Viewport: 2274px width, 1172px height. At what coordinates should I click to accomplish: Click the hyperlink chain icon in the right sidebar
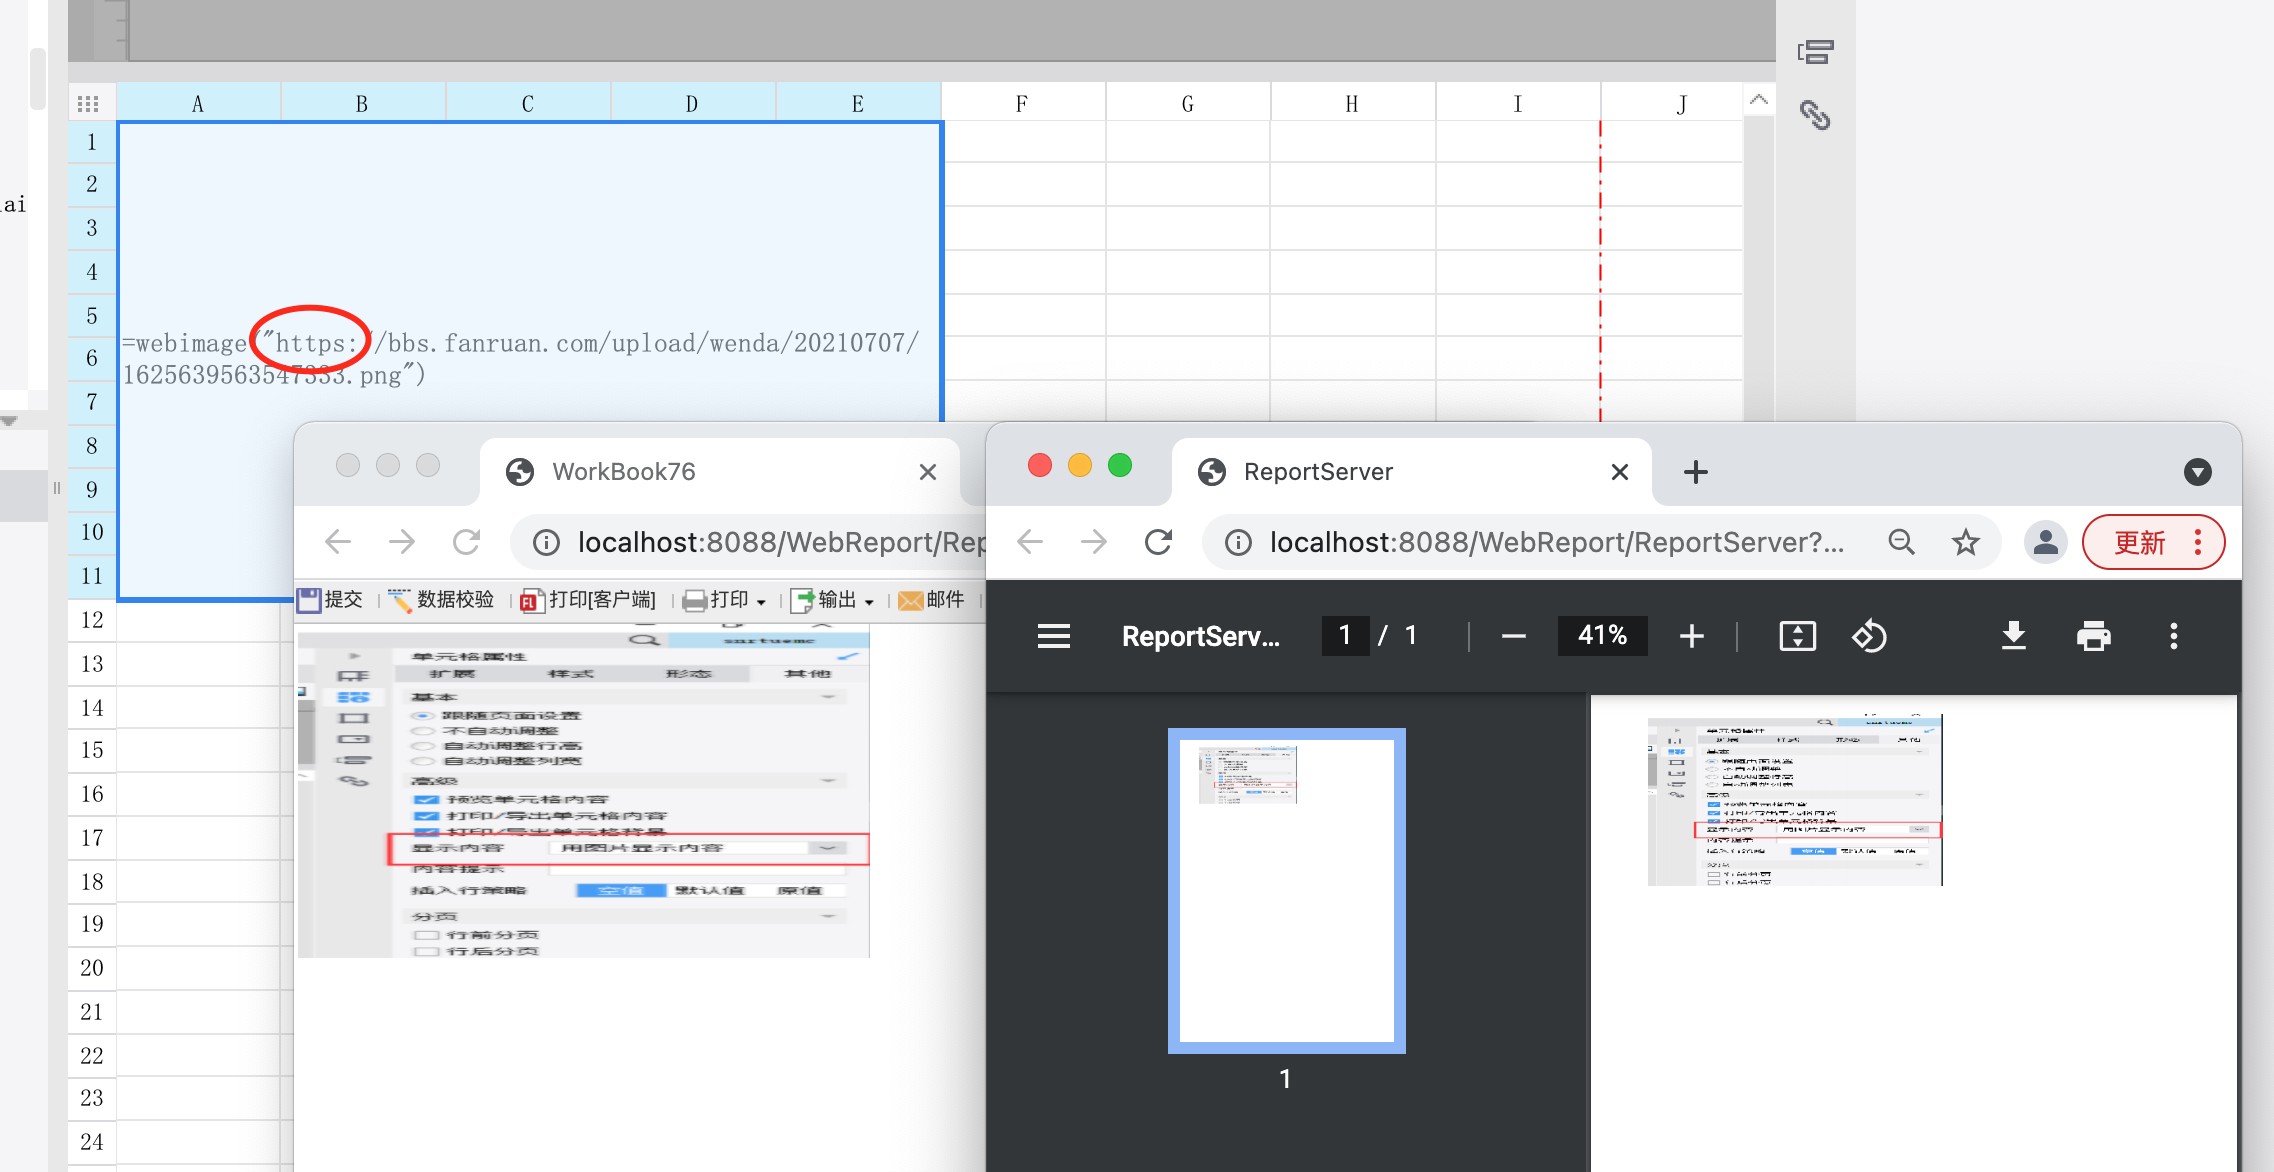1815,115
